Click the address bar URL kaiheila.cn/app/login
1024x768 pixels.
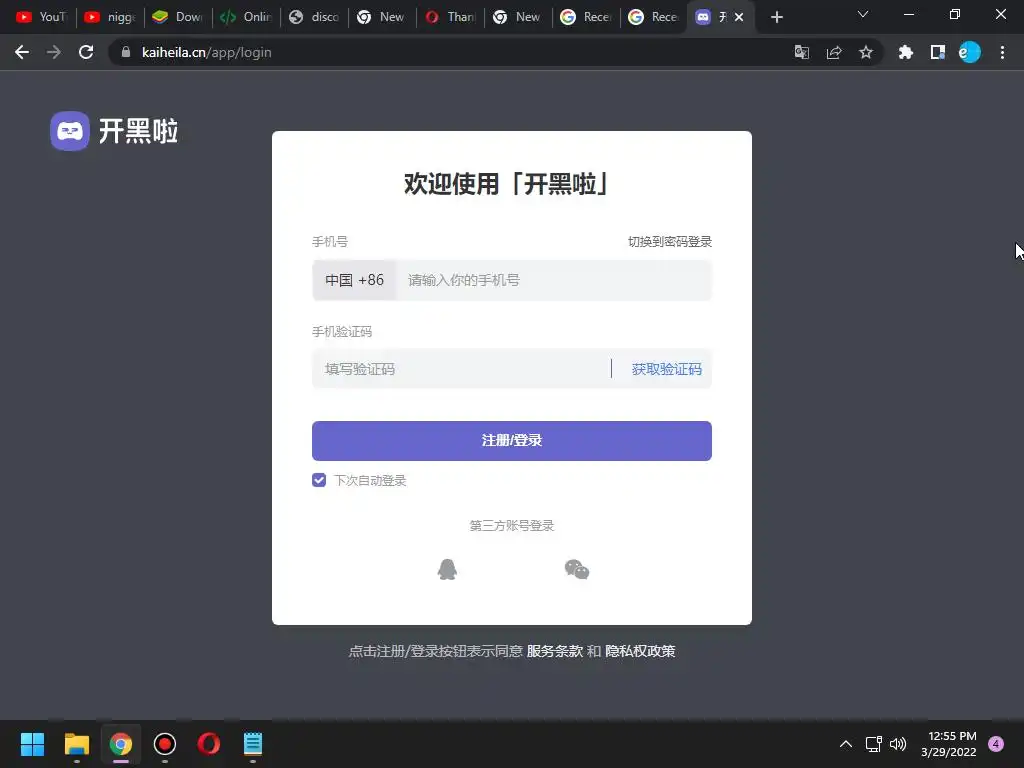[x=206, y=52]
